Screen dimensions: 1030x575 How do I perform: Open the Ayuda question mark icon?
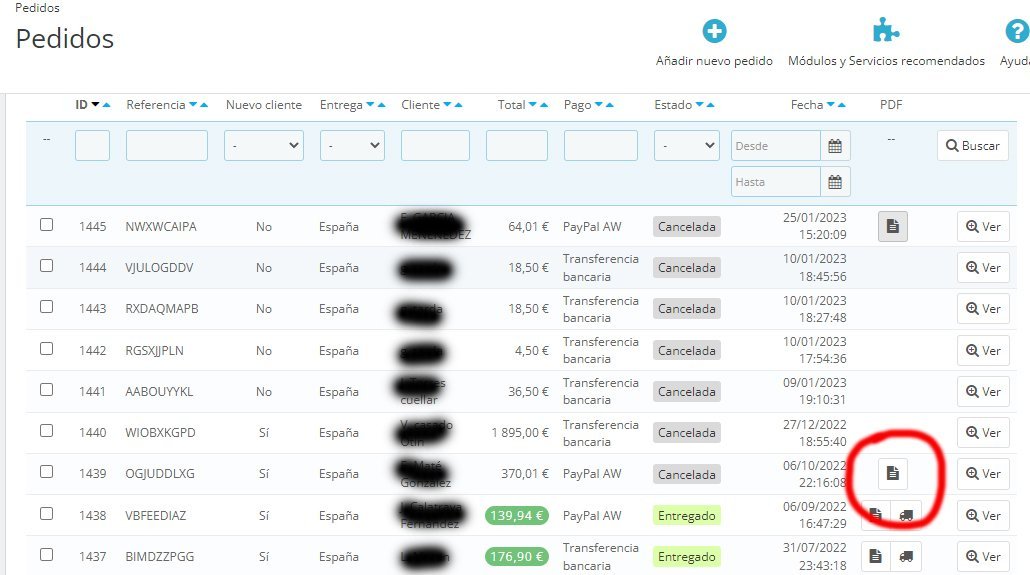pyautogui.click(x=1017, y=32)
